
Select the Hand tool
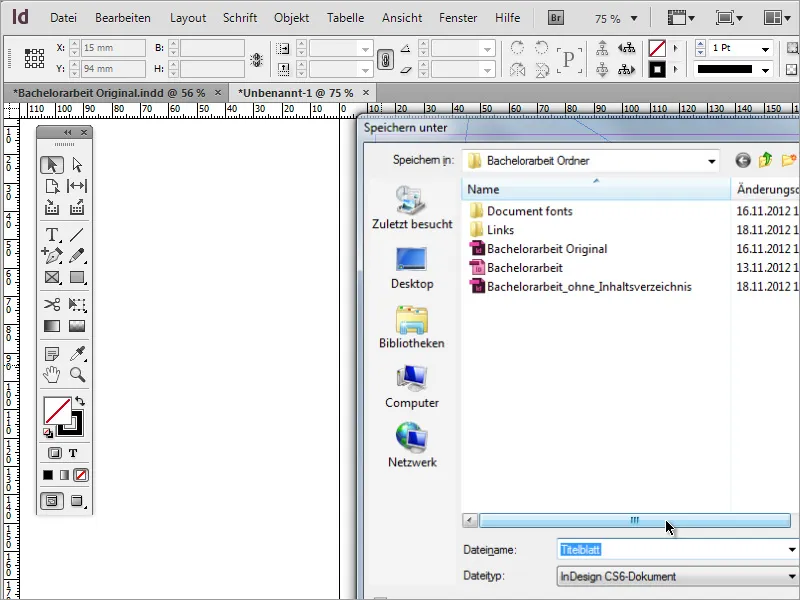[52, 374]
